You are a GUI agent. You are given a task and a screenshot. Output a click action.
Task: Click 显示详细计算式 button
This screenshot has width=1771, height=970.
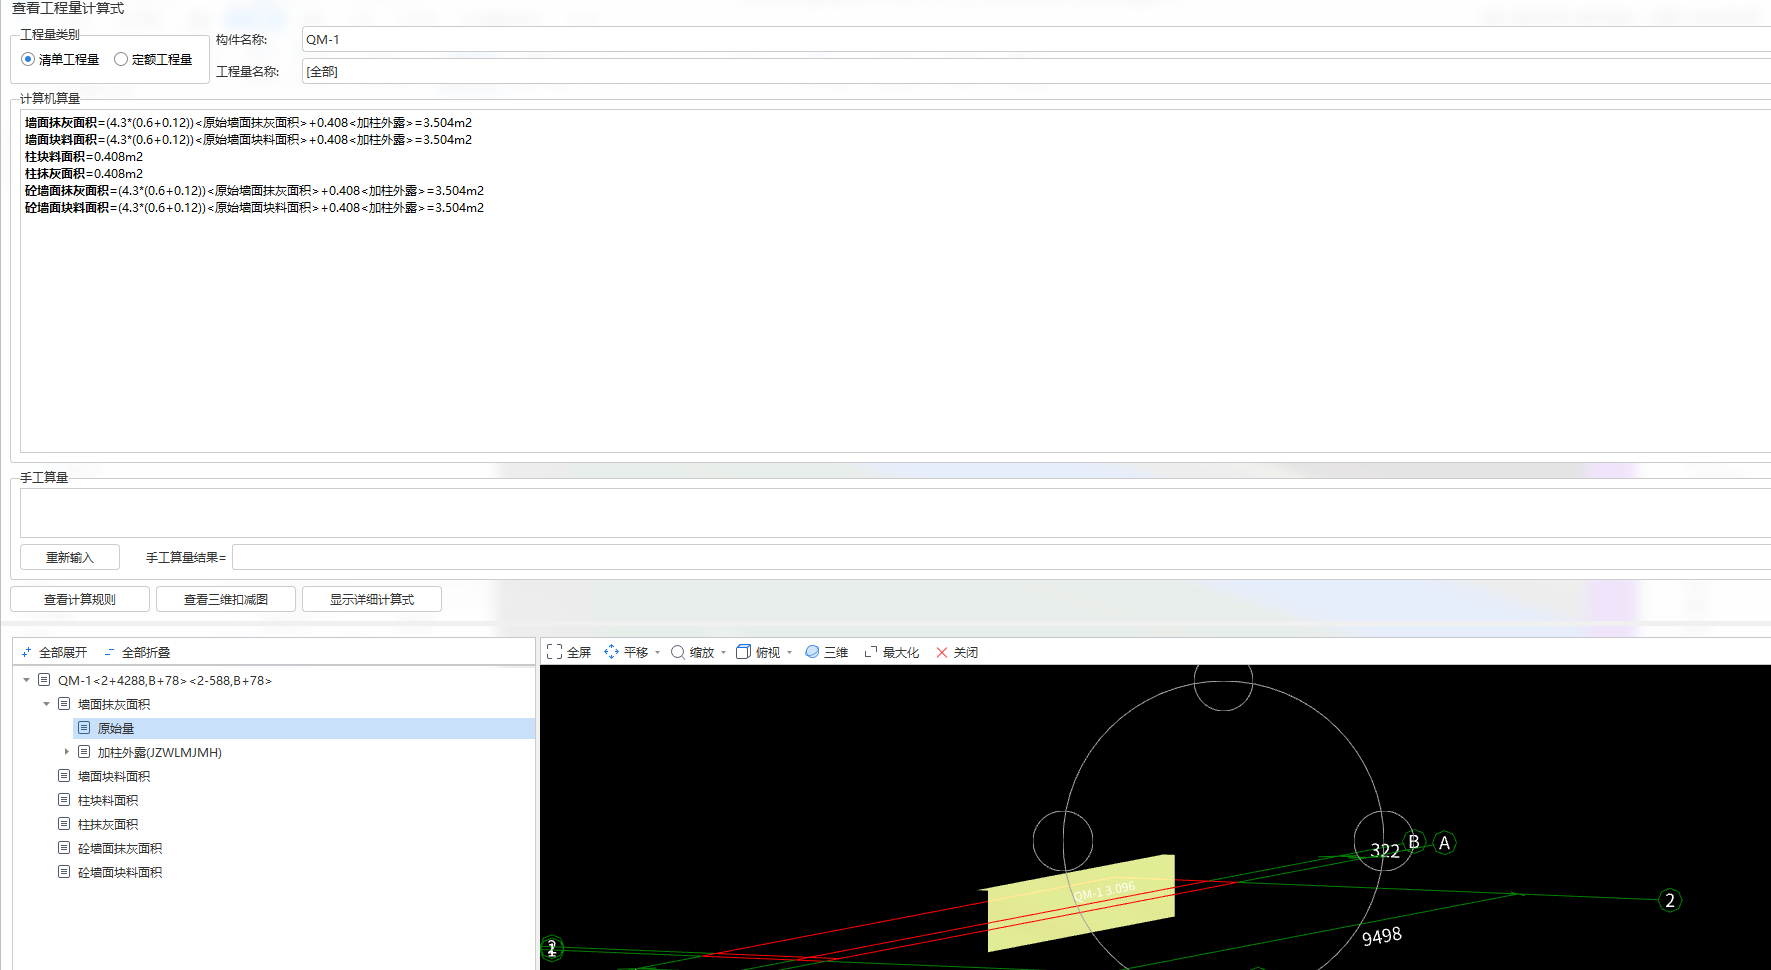point(372,599)
